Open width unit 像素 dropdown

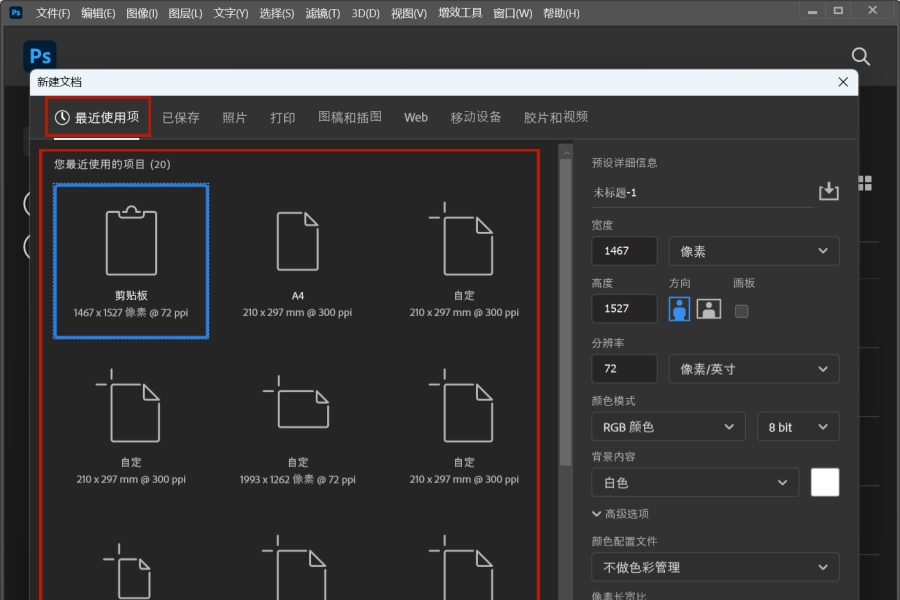click(754, 251)
